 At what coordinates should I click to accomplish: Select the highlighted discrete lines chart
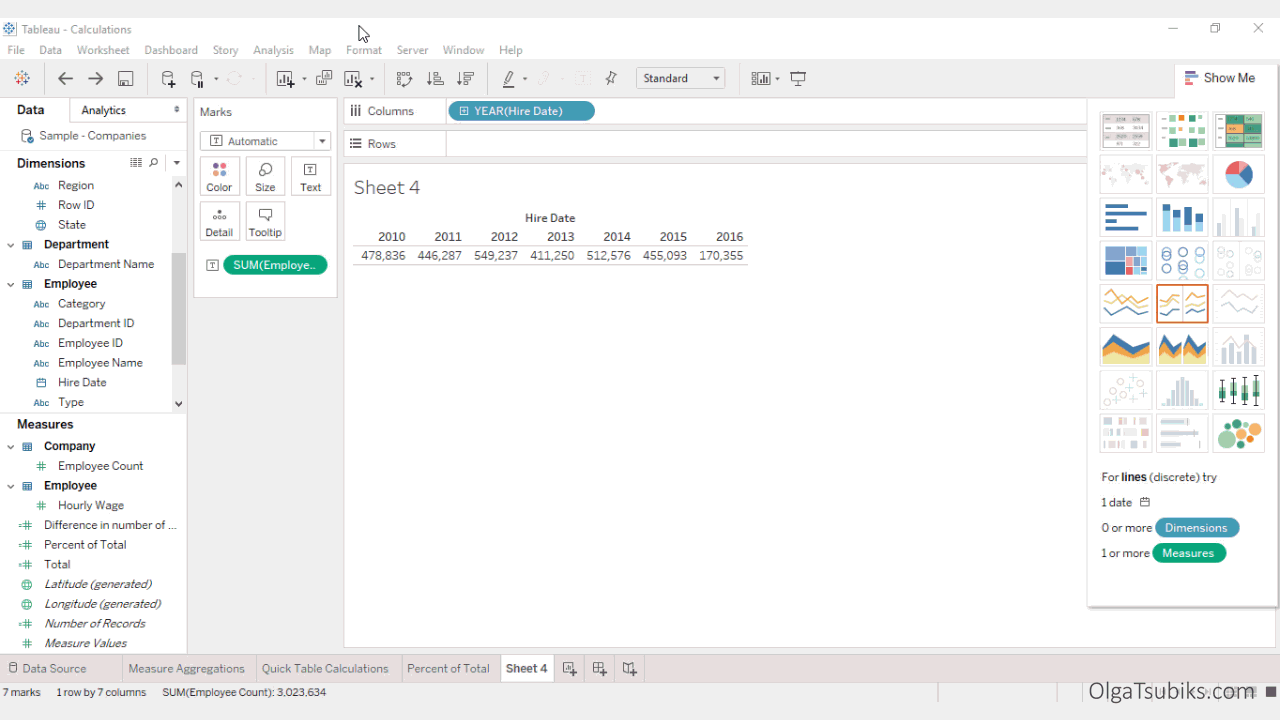coord(1182,303)
